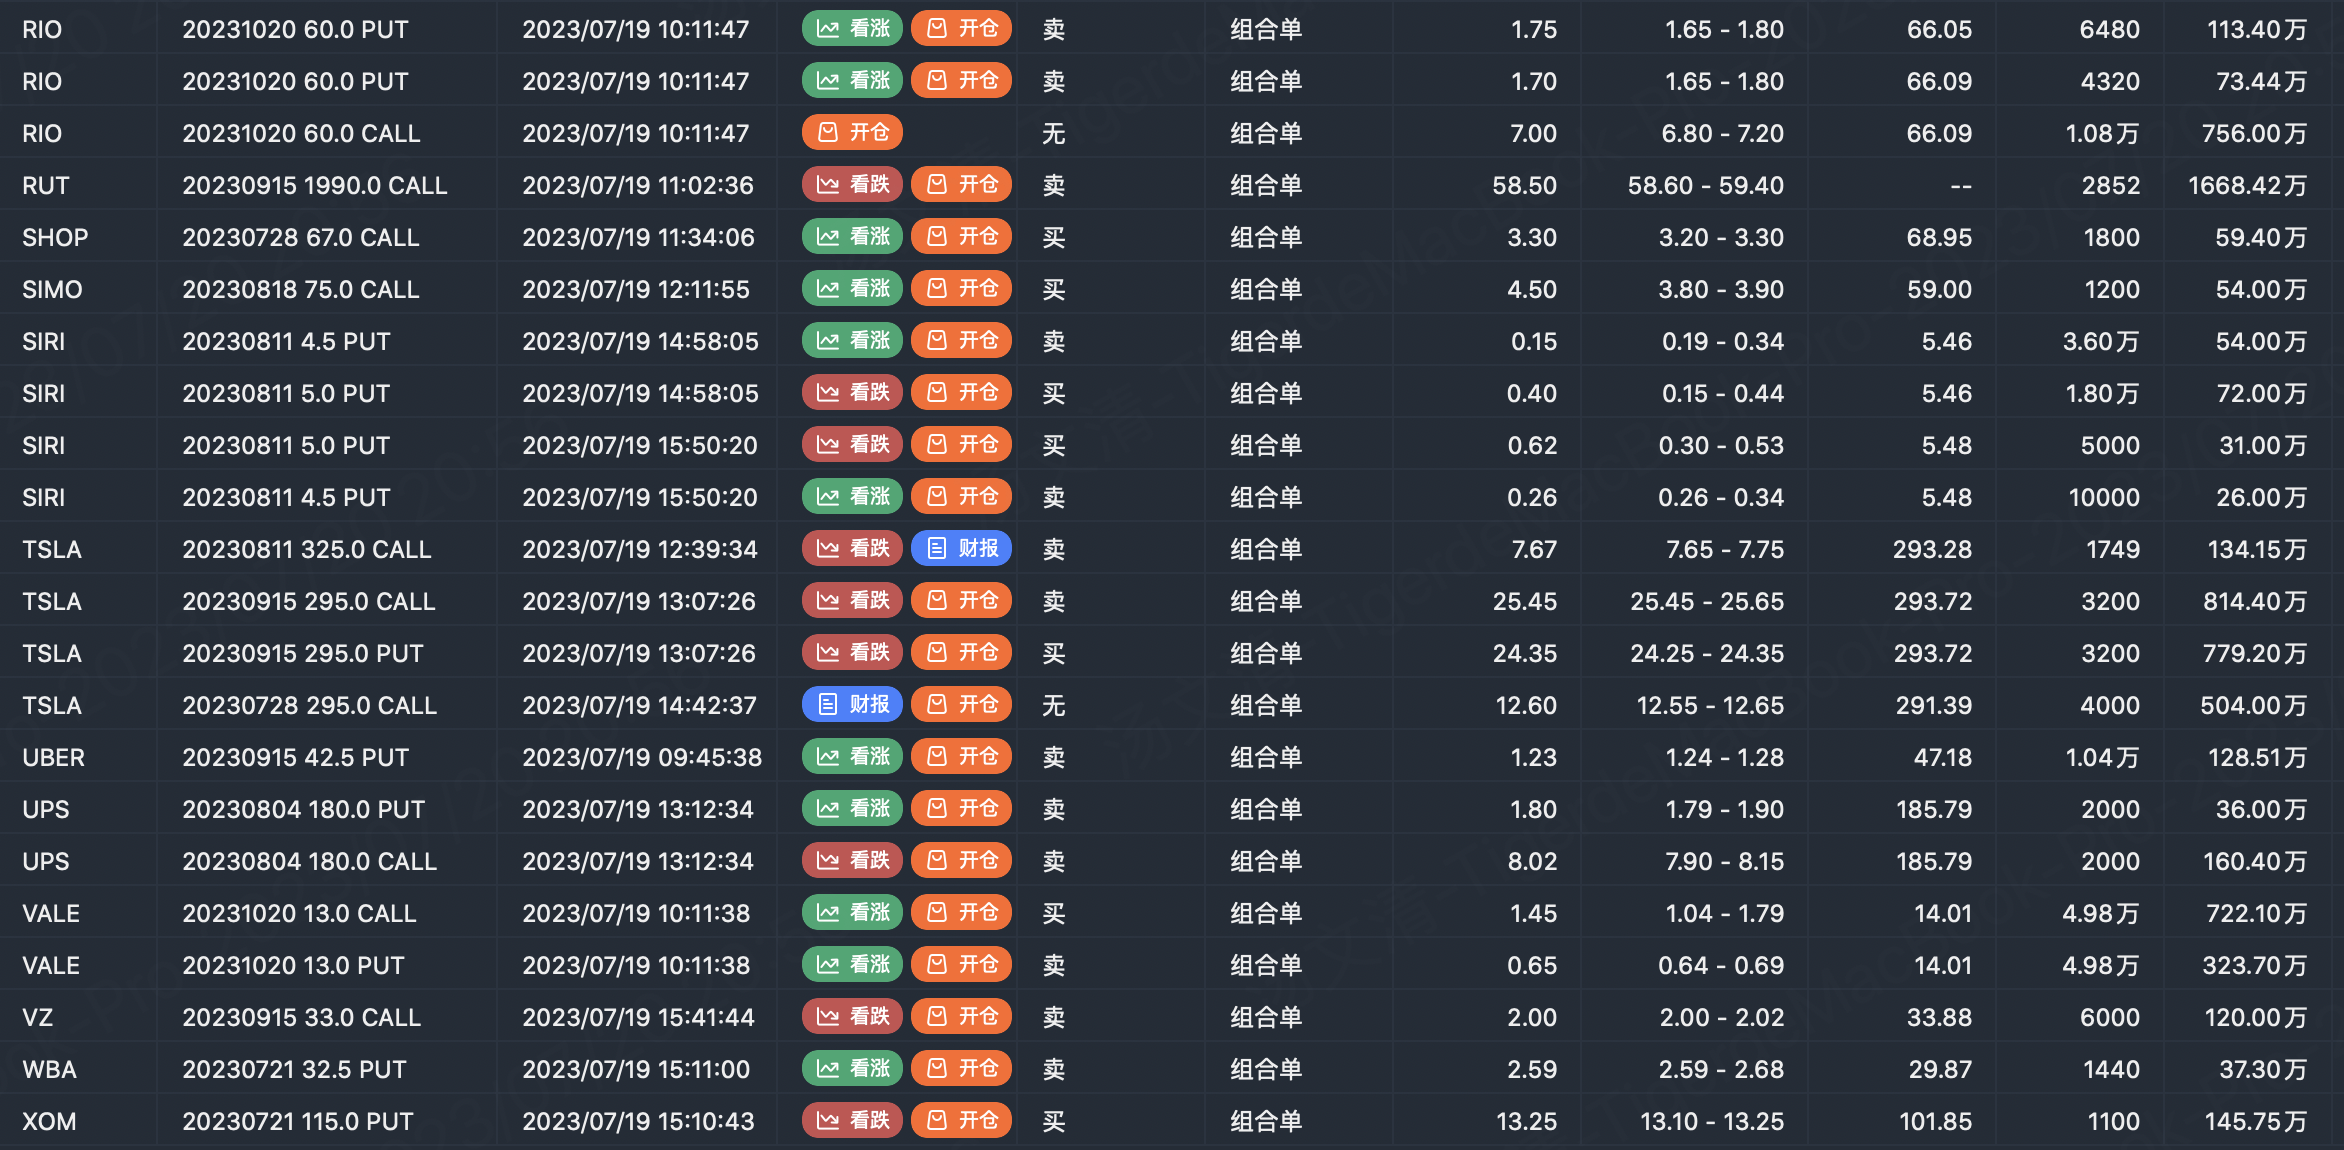The width and height of the screenshot is (2344, 1150).
Task: Click the 看跌 tag in XOM row
Action: pyautogui.click(x=852, y=1121)
